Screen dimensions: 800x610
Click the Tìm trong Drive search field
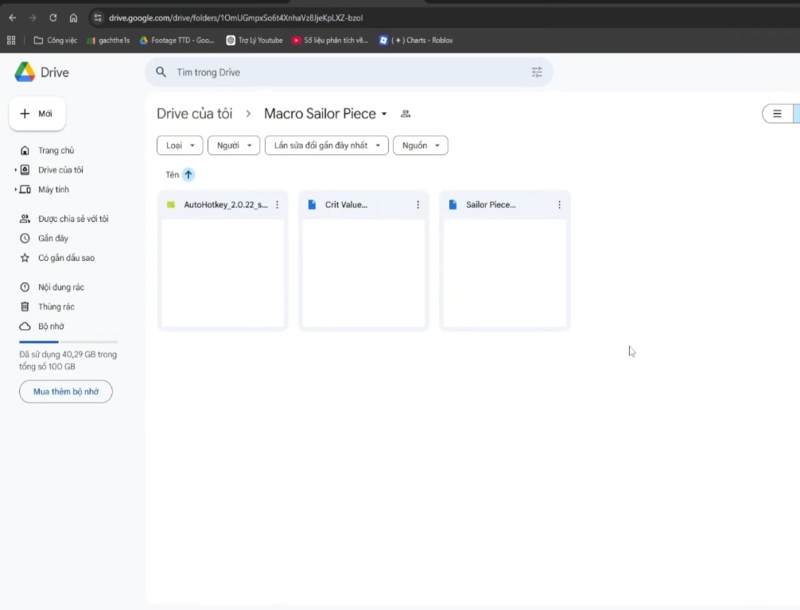pyautogui.click(x=340, y=72)
